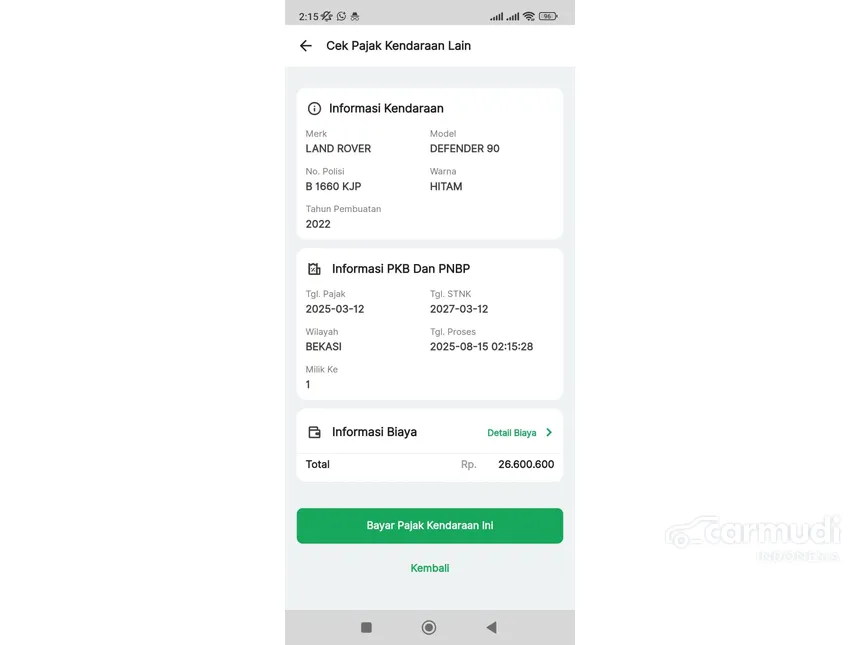Viewport: 860px width, 645px height.
Task: Go back using the header arrow
Action: tap(305, 46)
